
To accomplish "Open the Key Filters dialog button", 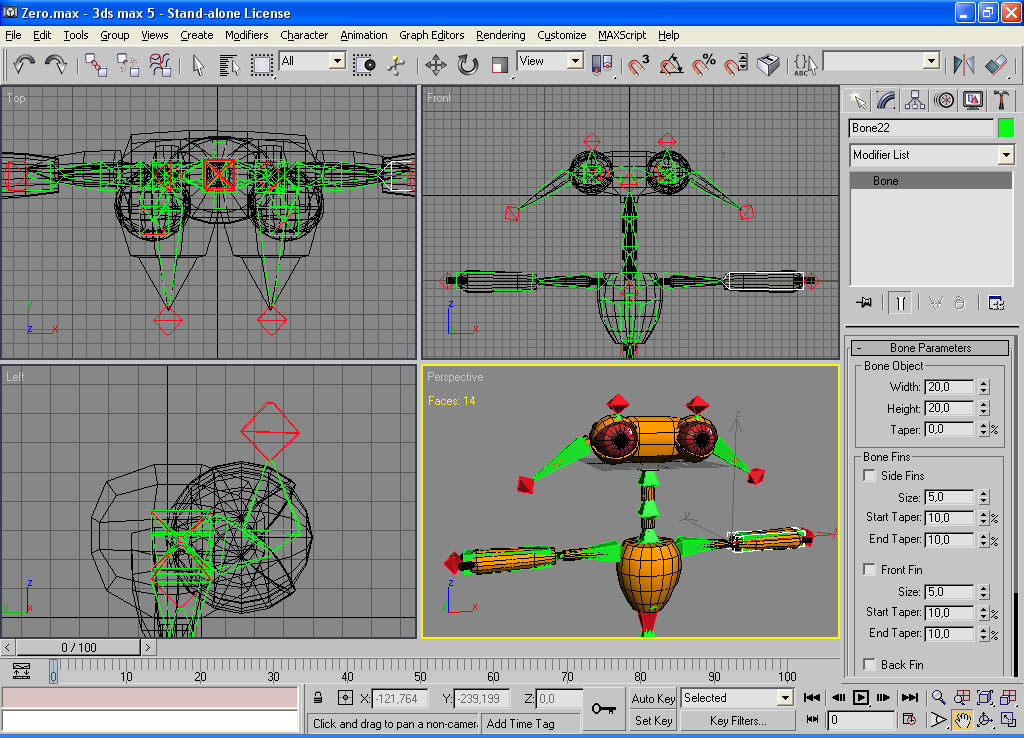I will (738, 720).
